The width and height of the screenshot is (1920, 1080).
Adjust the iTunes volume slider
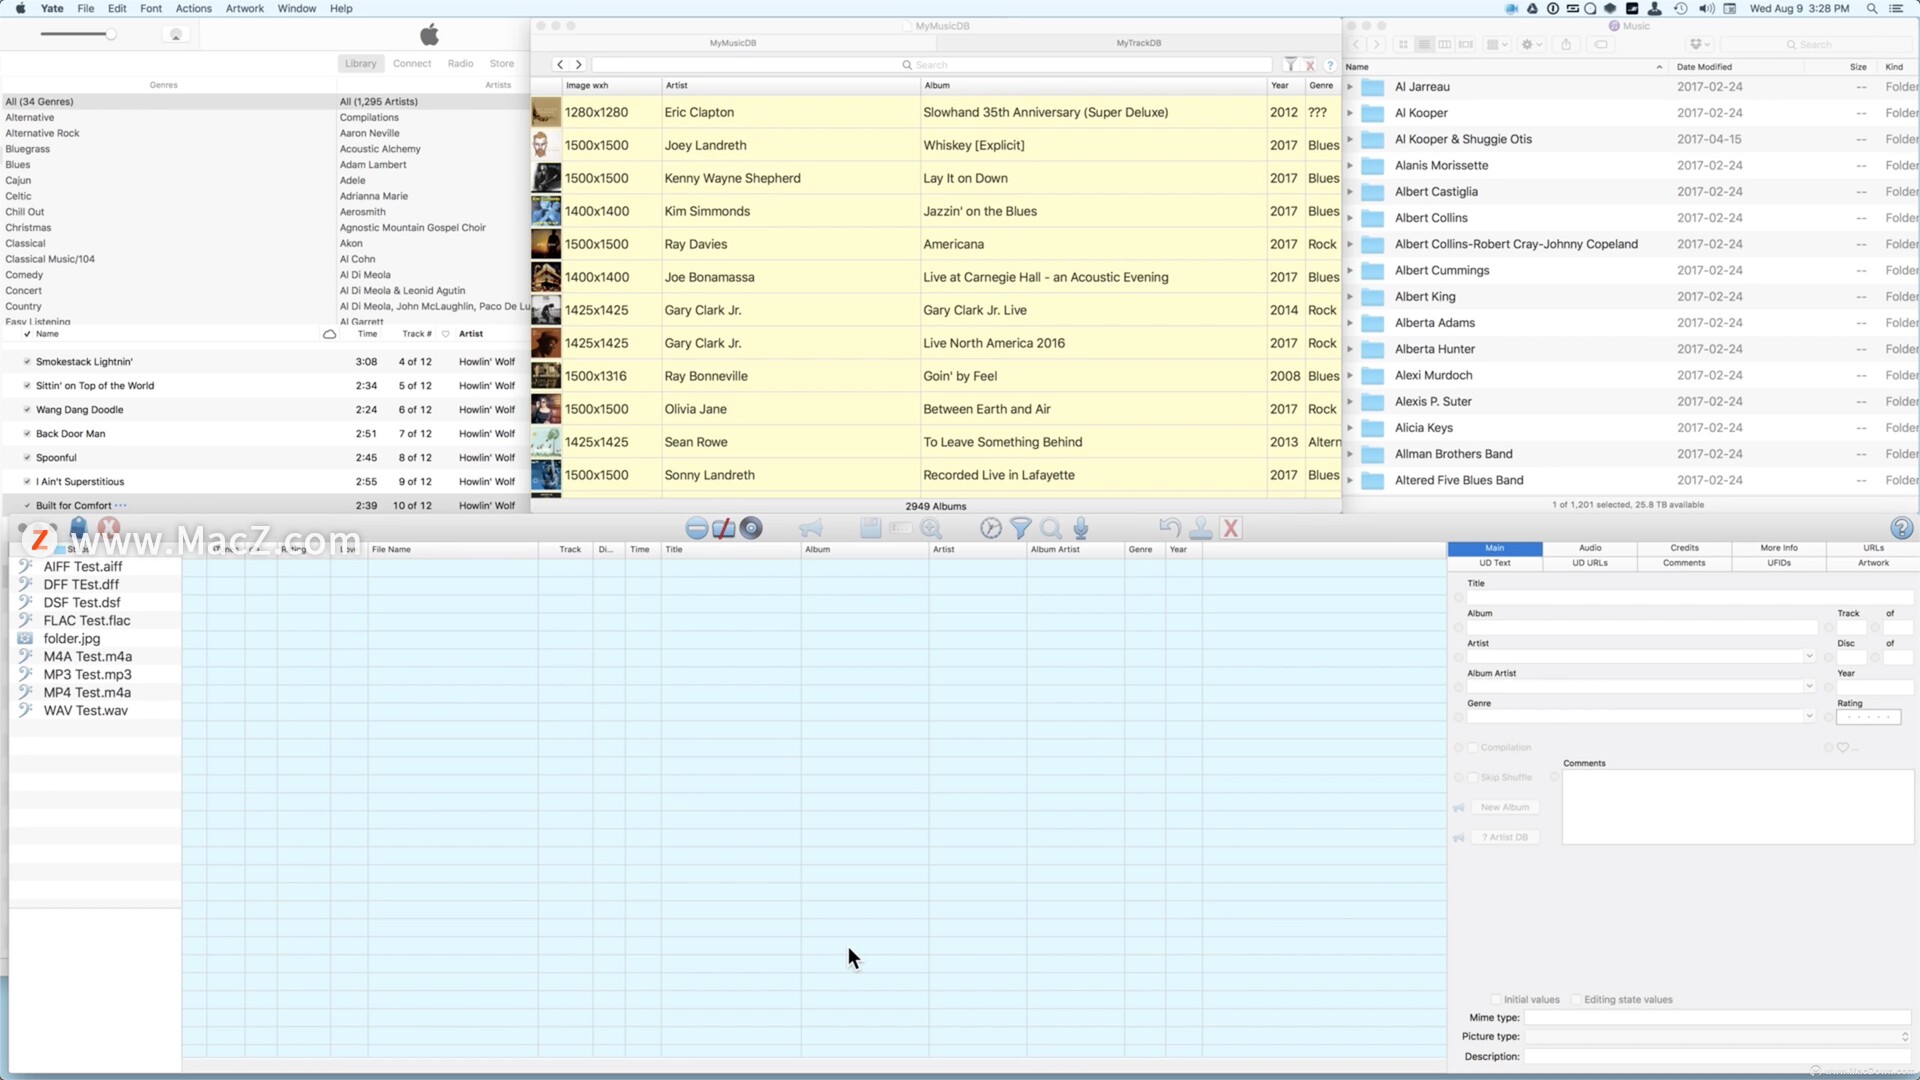(78, 35)
